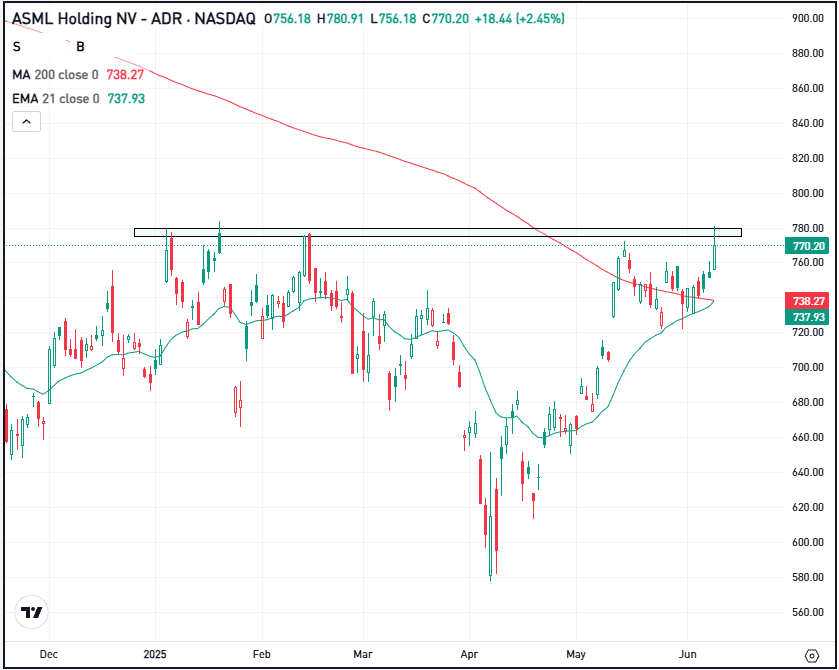The height and width of the screenshot is (670, 839).
Task: Click the 560.00 price axis label
Action: (x=807, y=612)
